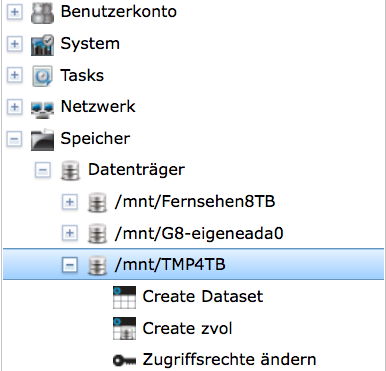The width and height of the screenshot is (386, 371).
Task: Open the Zugriffsrechte ändern entry
Action: [x=229, y=360]
